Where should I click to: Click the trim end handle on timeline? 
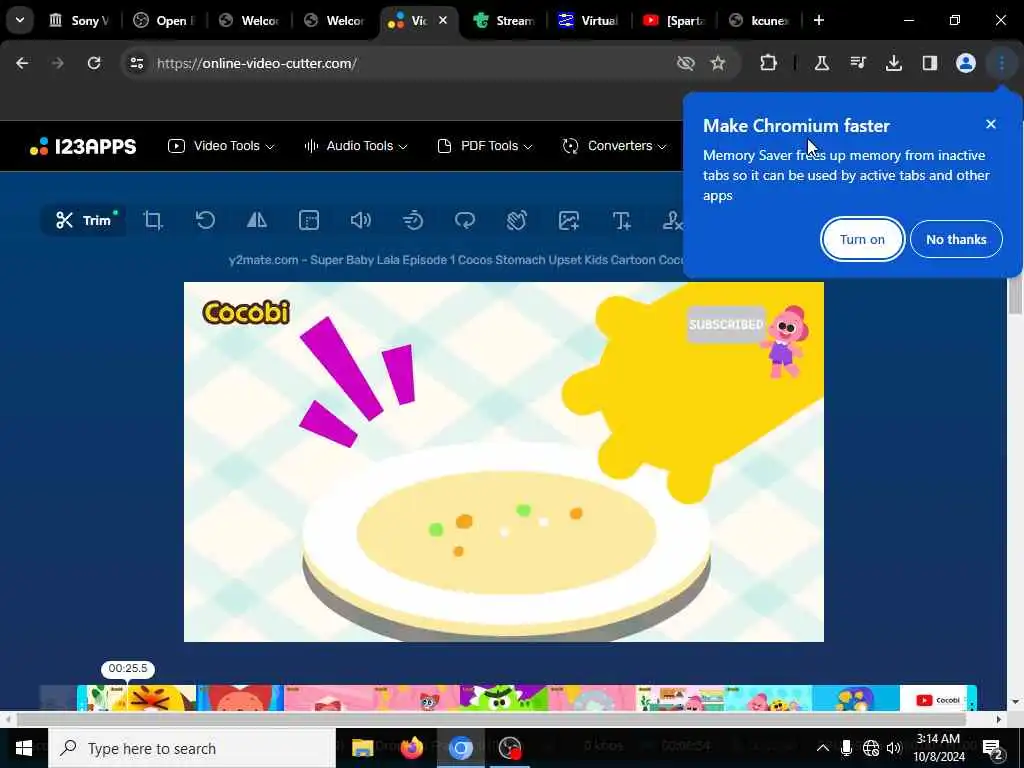pos(972,698)
